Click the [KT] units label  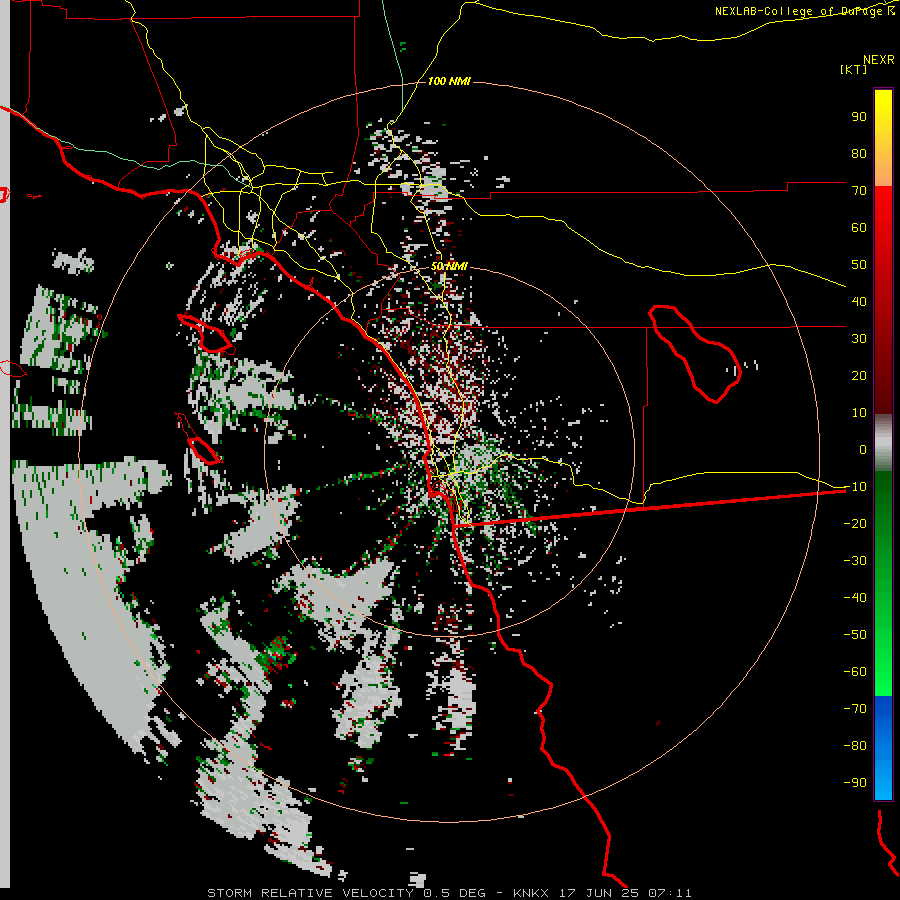click(854, 69)
